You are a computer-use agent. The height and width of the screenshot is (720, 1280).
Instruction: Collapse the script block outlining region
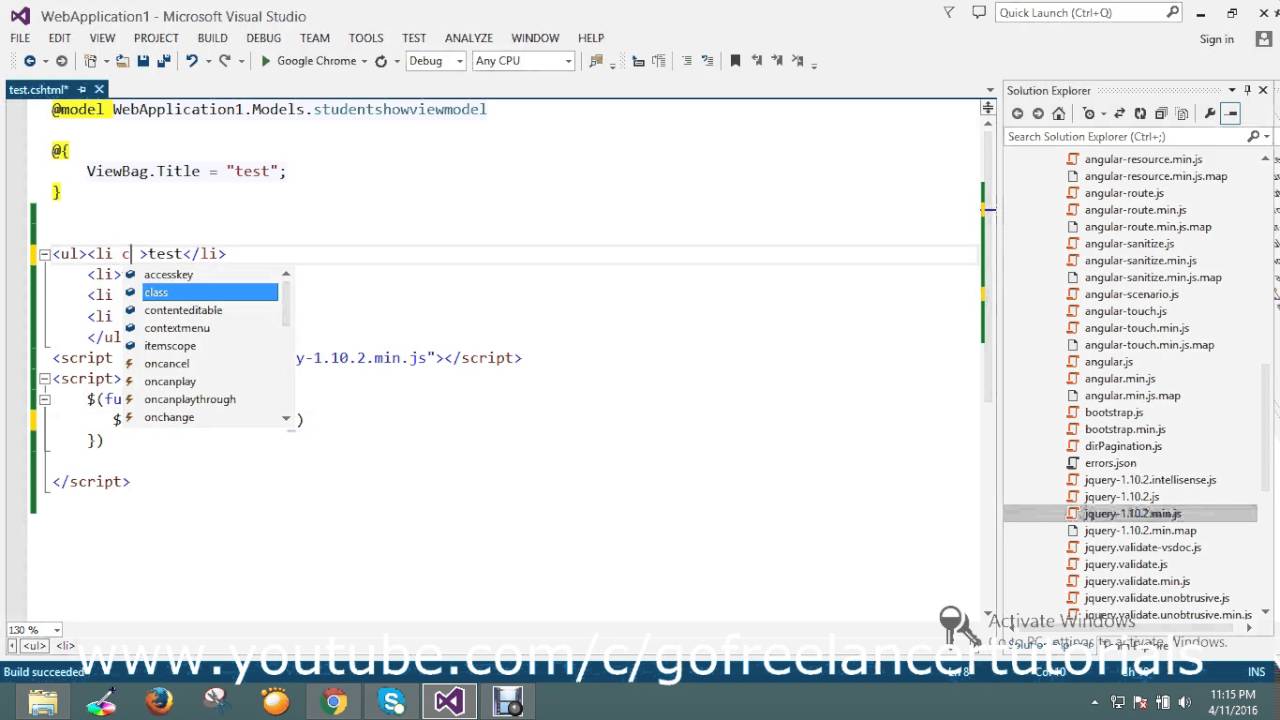pyautogui.click(x=44, y=379)
